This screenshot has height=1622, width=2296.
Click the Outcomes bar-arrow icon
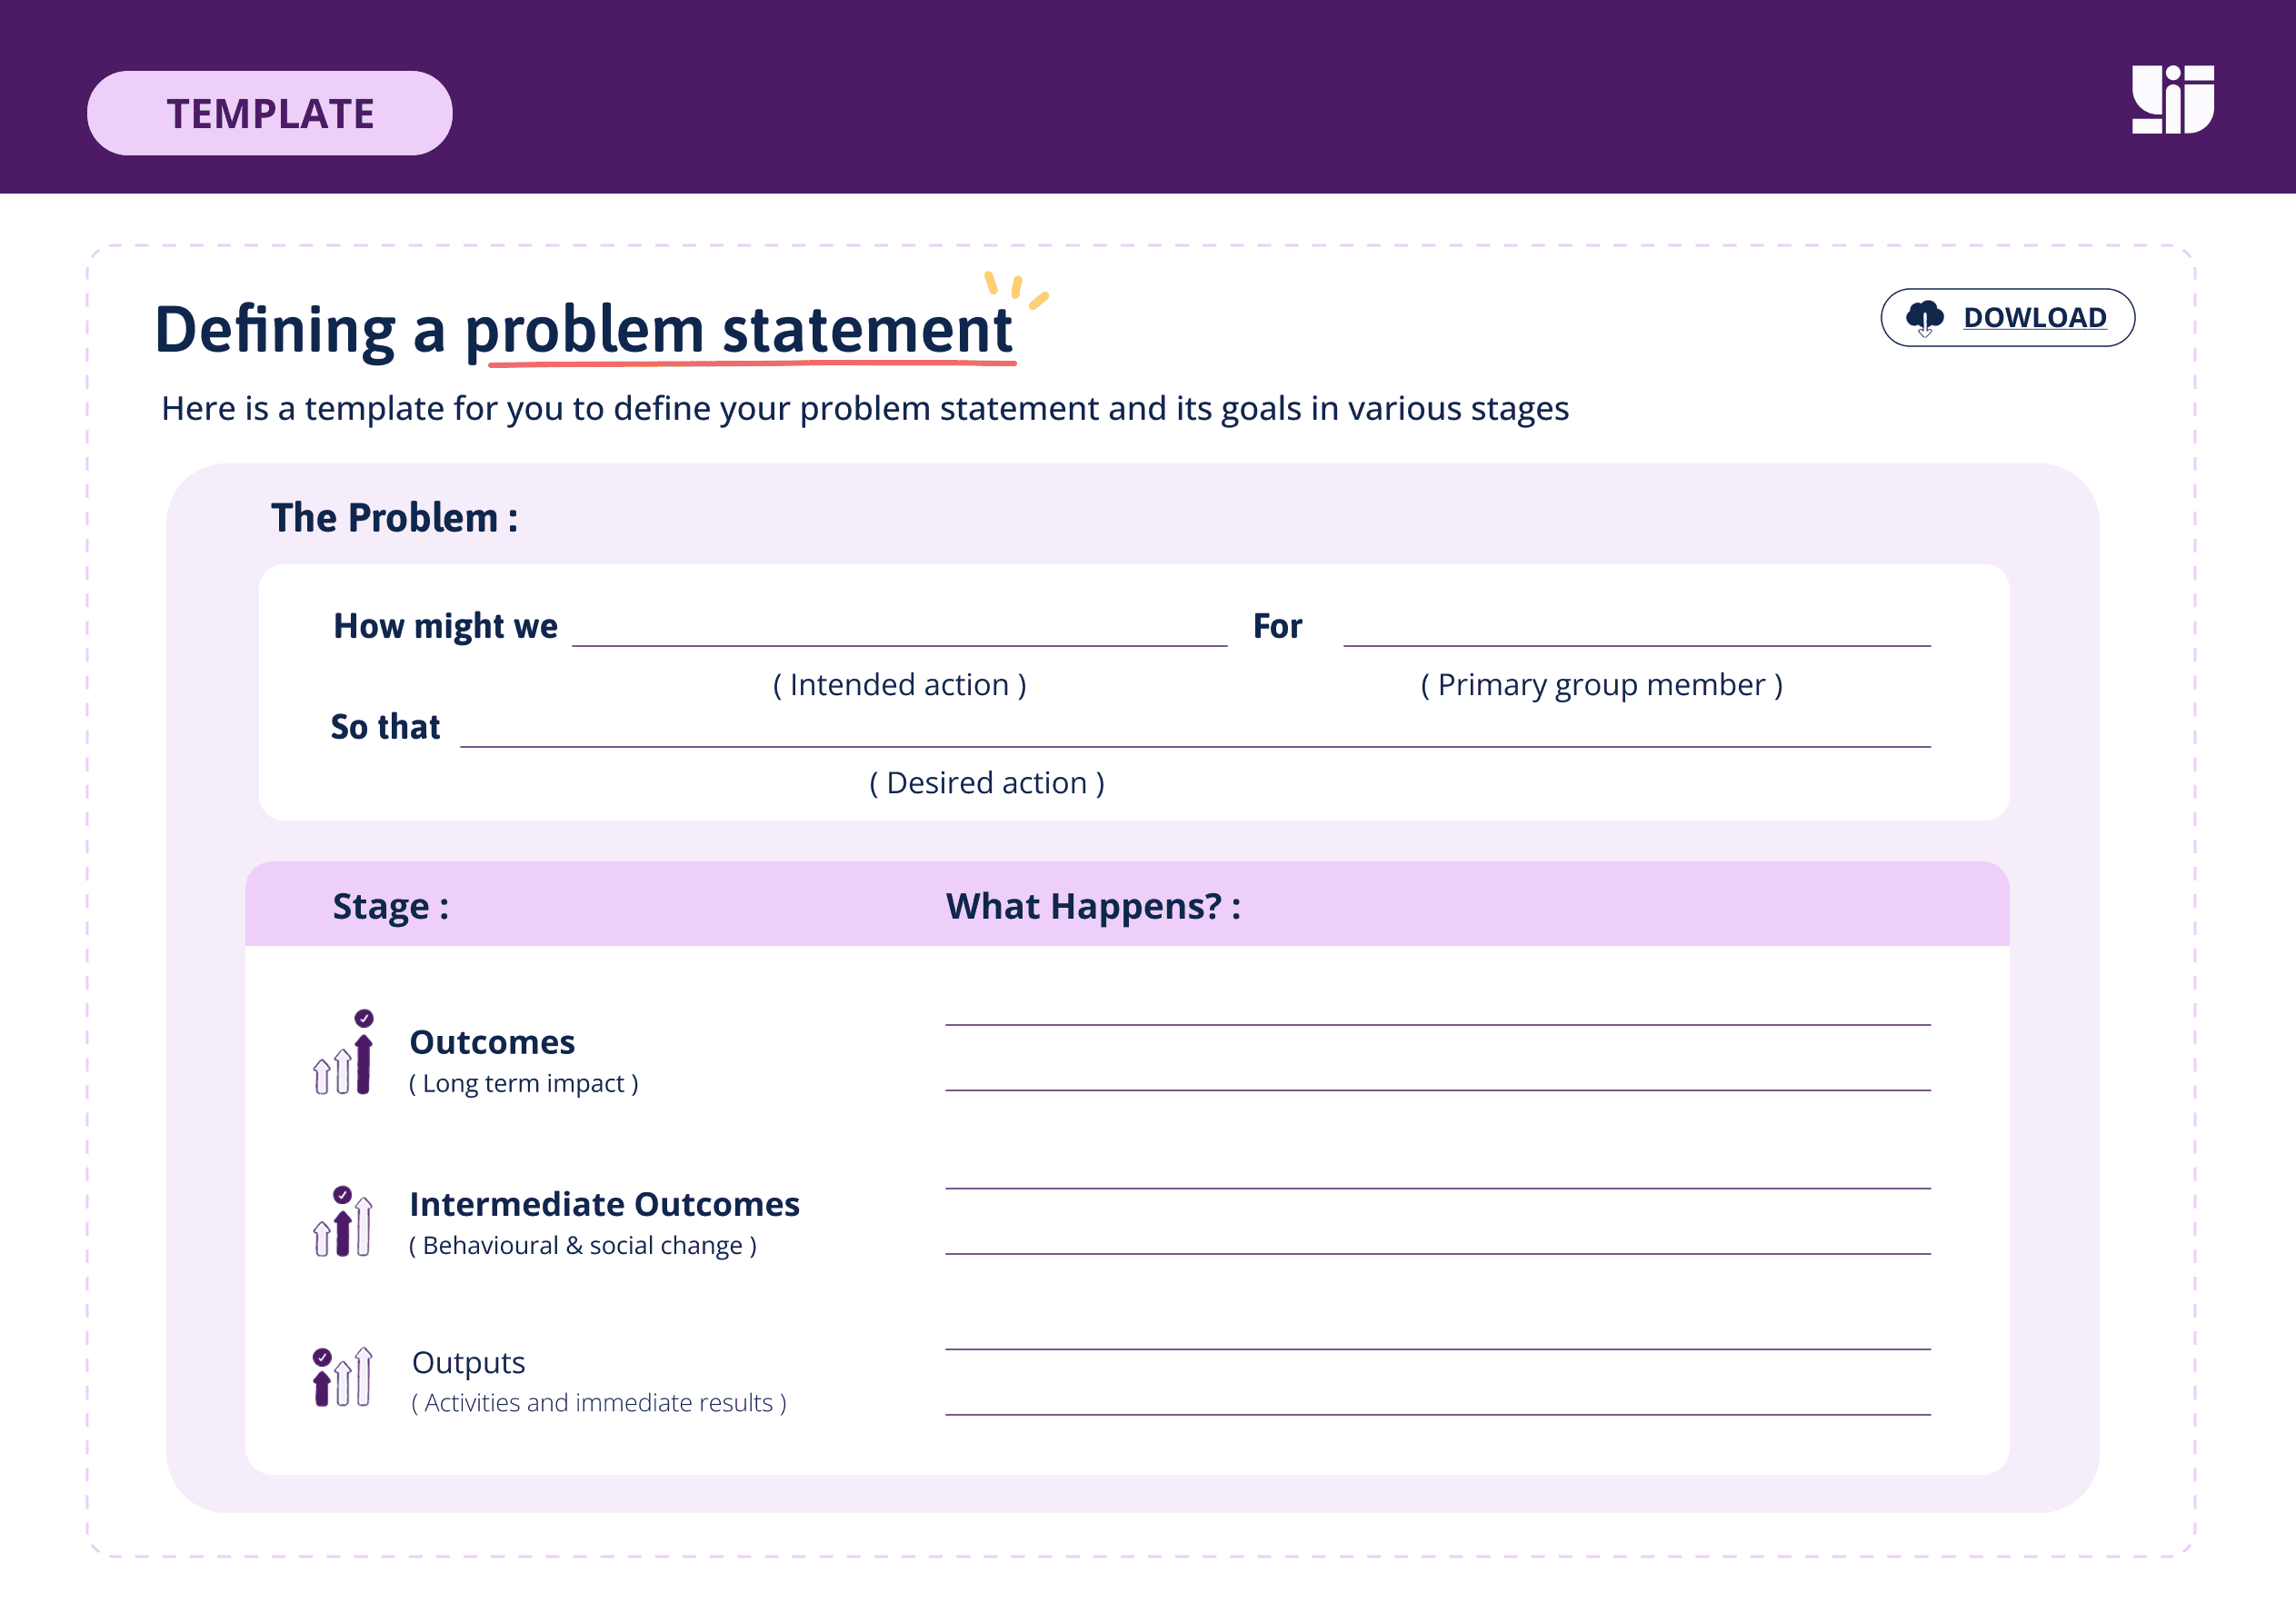click(x=344, y=1053)
